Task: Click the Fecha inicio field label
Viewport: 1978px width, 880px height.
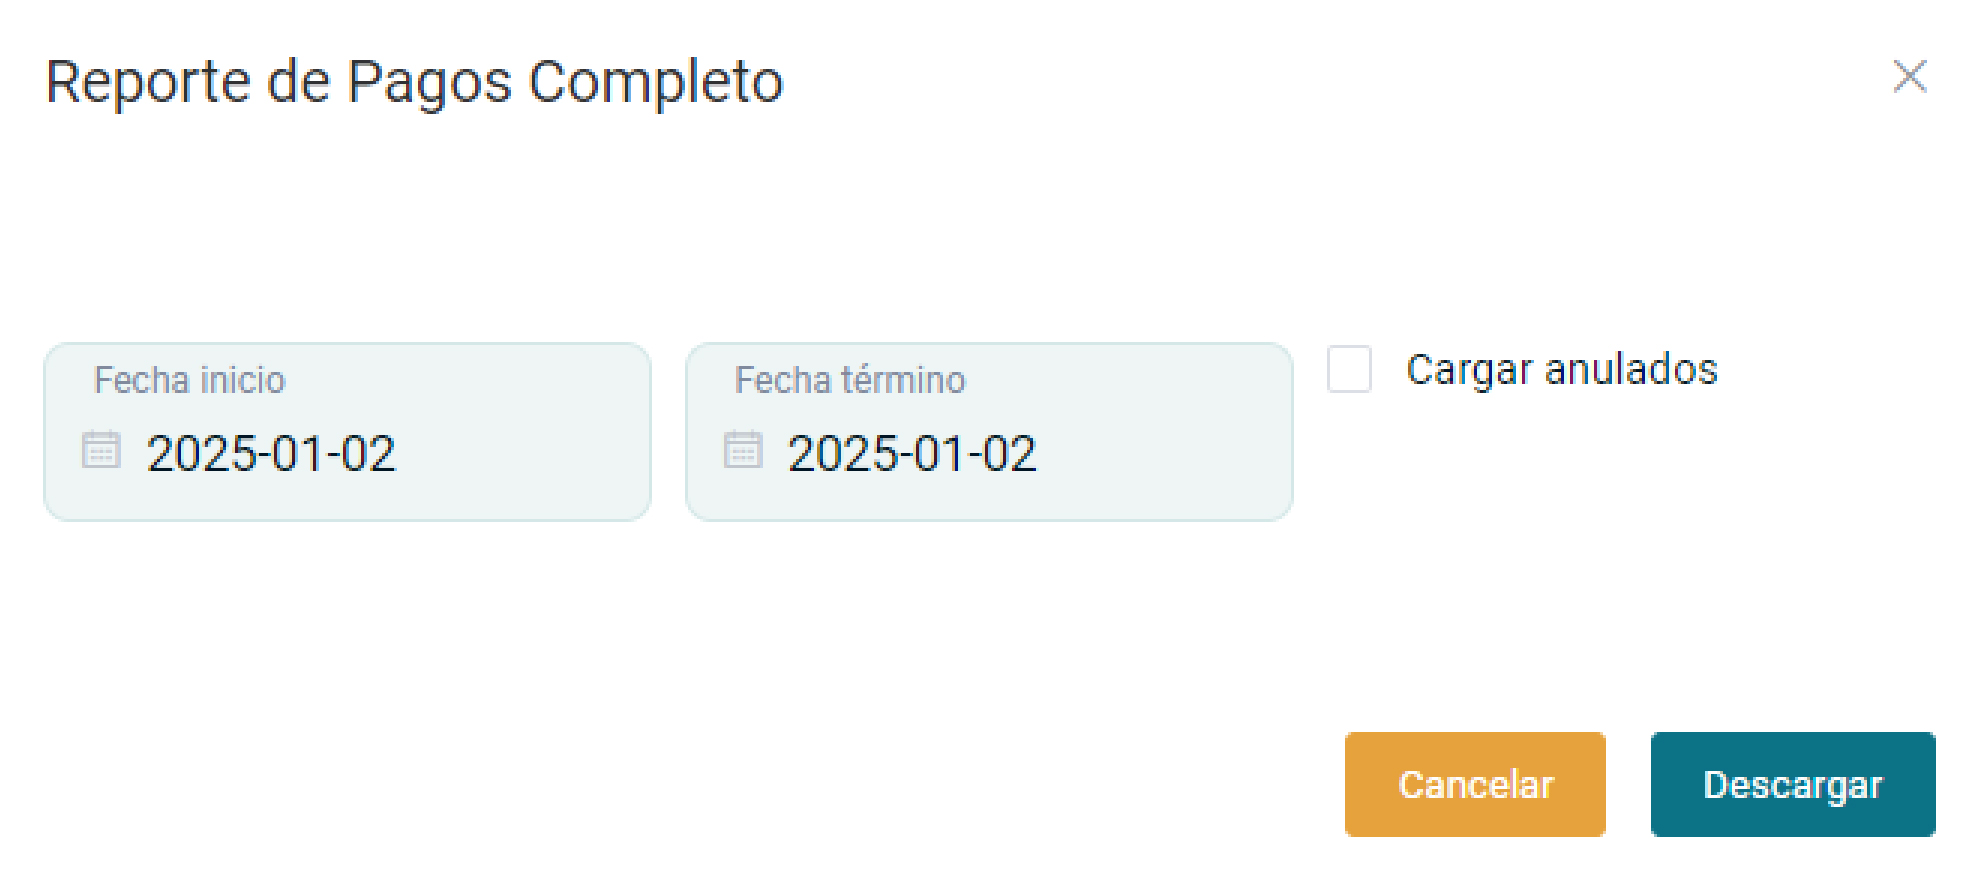Action: coord(189,380)
